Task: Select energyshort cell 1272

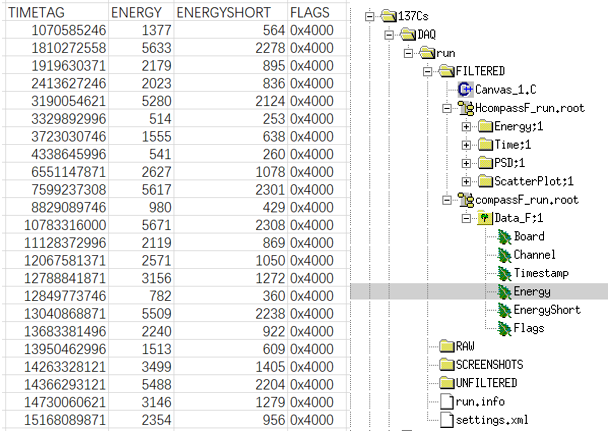Action: point(231,278)
